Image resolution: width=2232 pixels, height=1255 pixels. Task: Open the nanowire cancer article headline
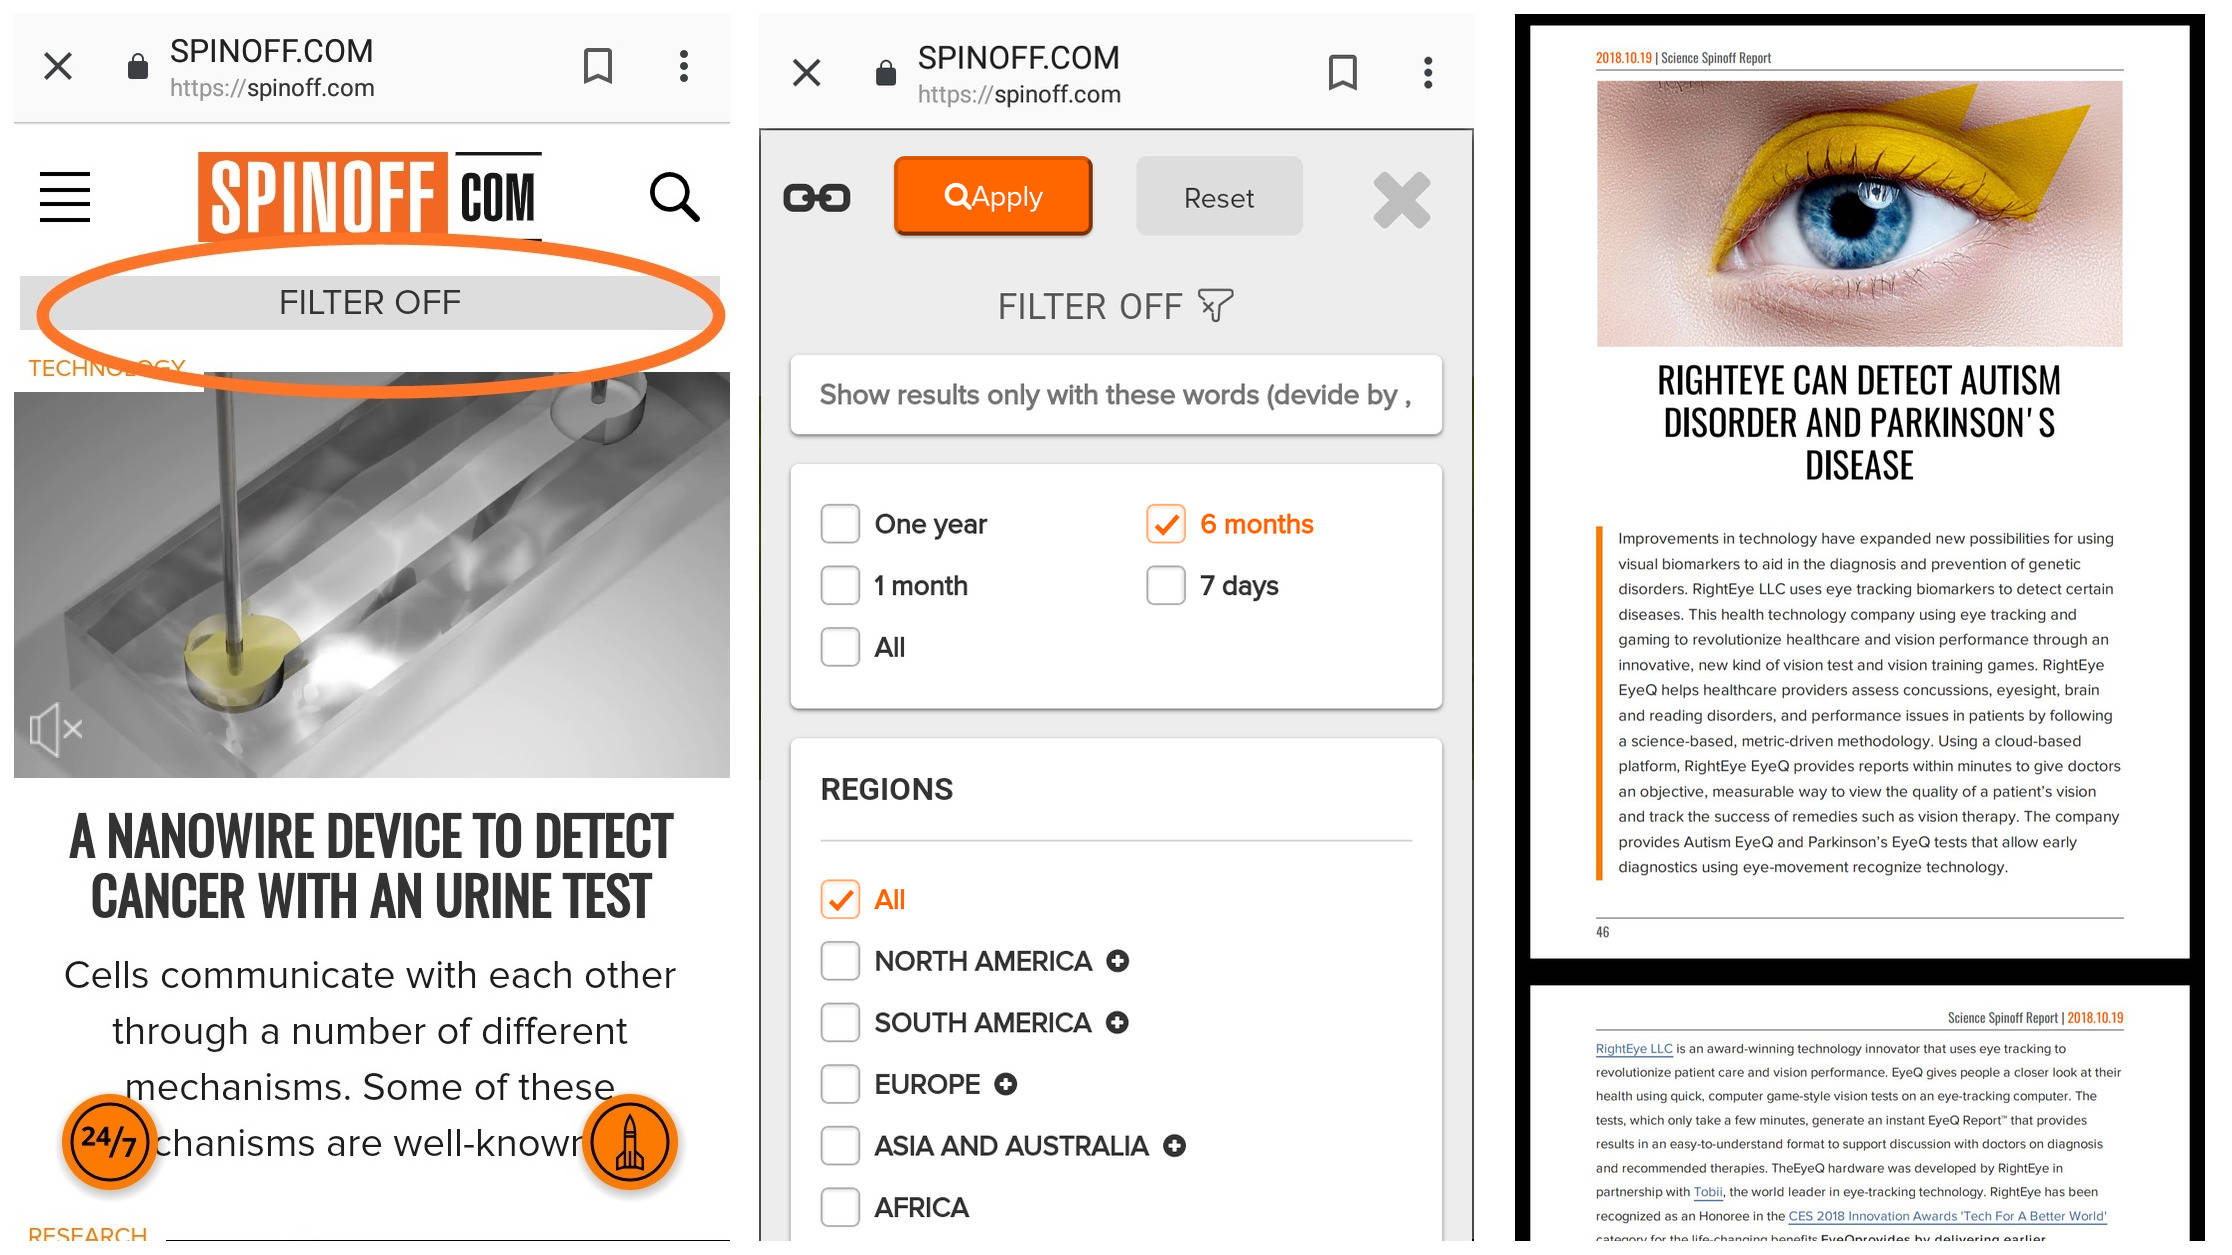pos(371,866)
